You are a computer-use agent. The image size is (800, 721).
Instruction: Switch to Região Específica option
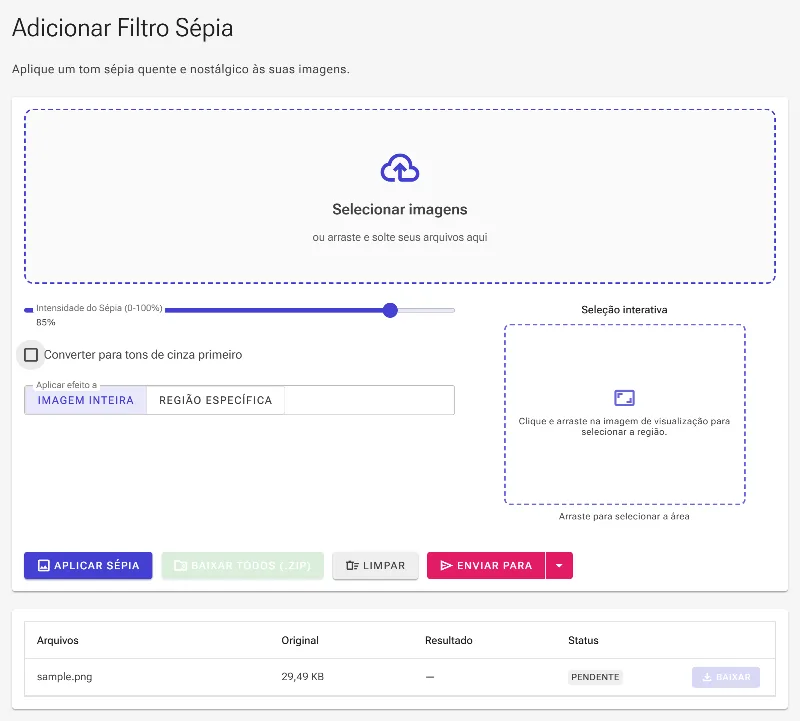[x=215, y=400]
